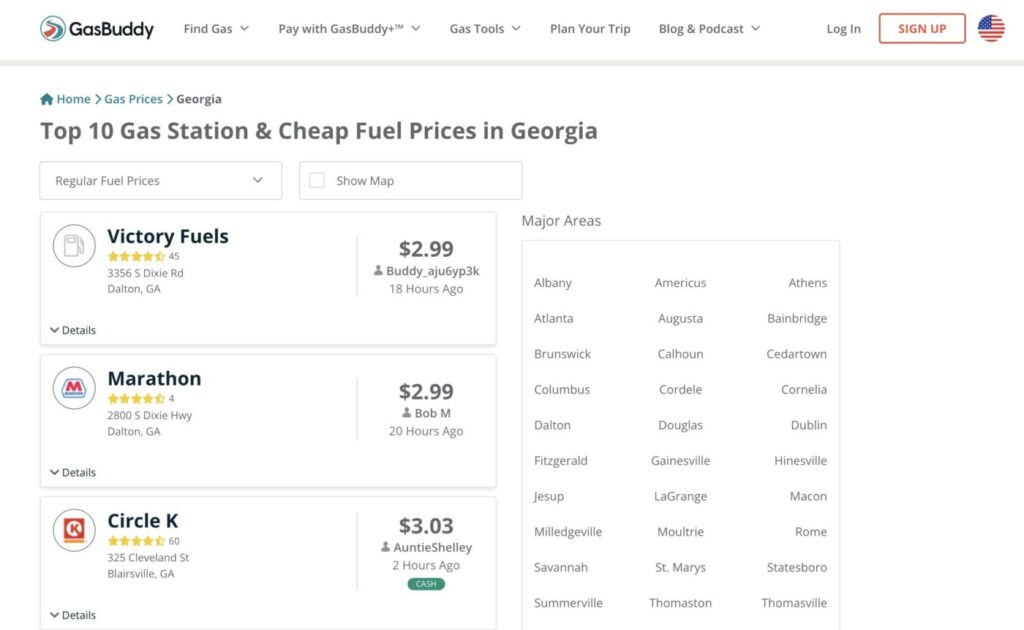The width and height of the screenshot is (1024, 630).
Task: Go to Plan Your Trip
Action: tap(590, 29)
